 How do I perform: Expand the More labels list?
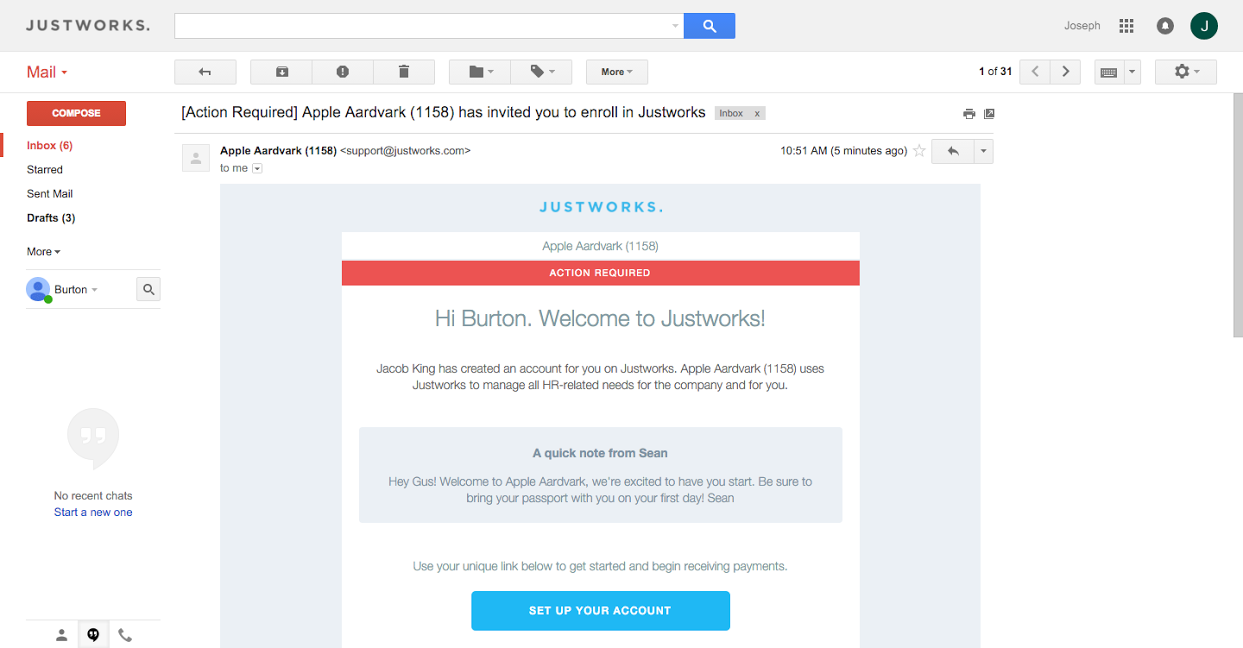[44, 252]
